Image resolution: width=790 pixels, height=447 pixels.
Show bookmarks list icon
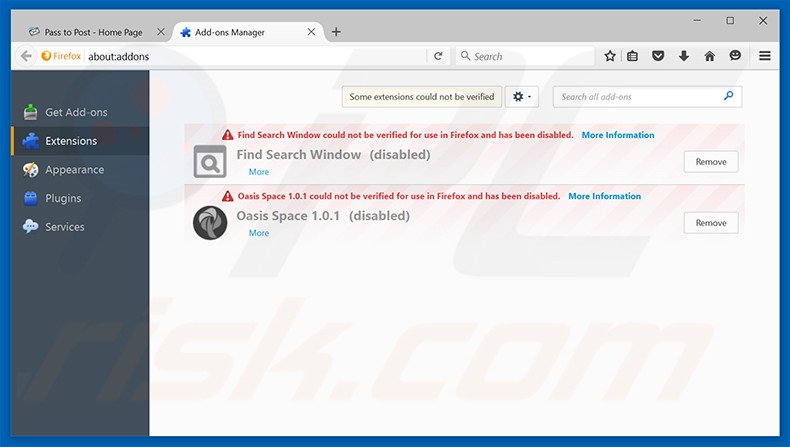632,56
